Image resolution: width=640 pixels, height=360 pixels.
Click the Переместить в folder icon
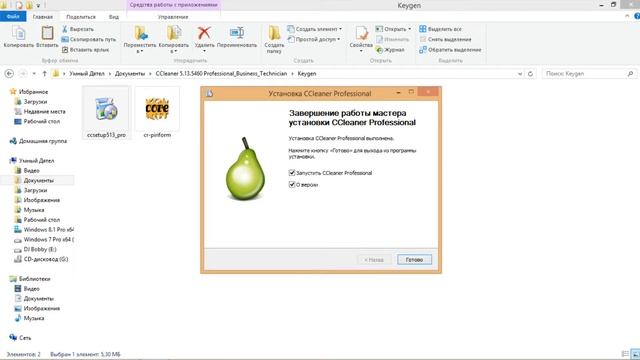pyautogui.click(x=140, y=33)
